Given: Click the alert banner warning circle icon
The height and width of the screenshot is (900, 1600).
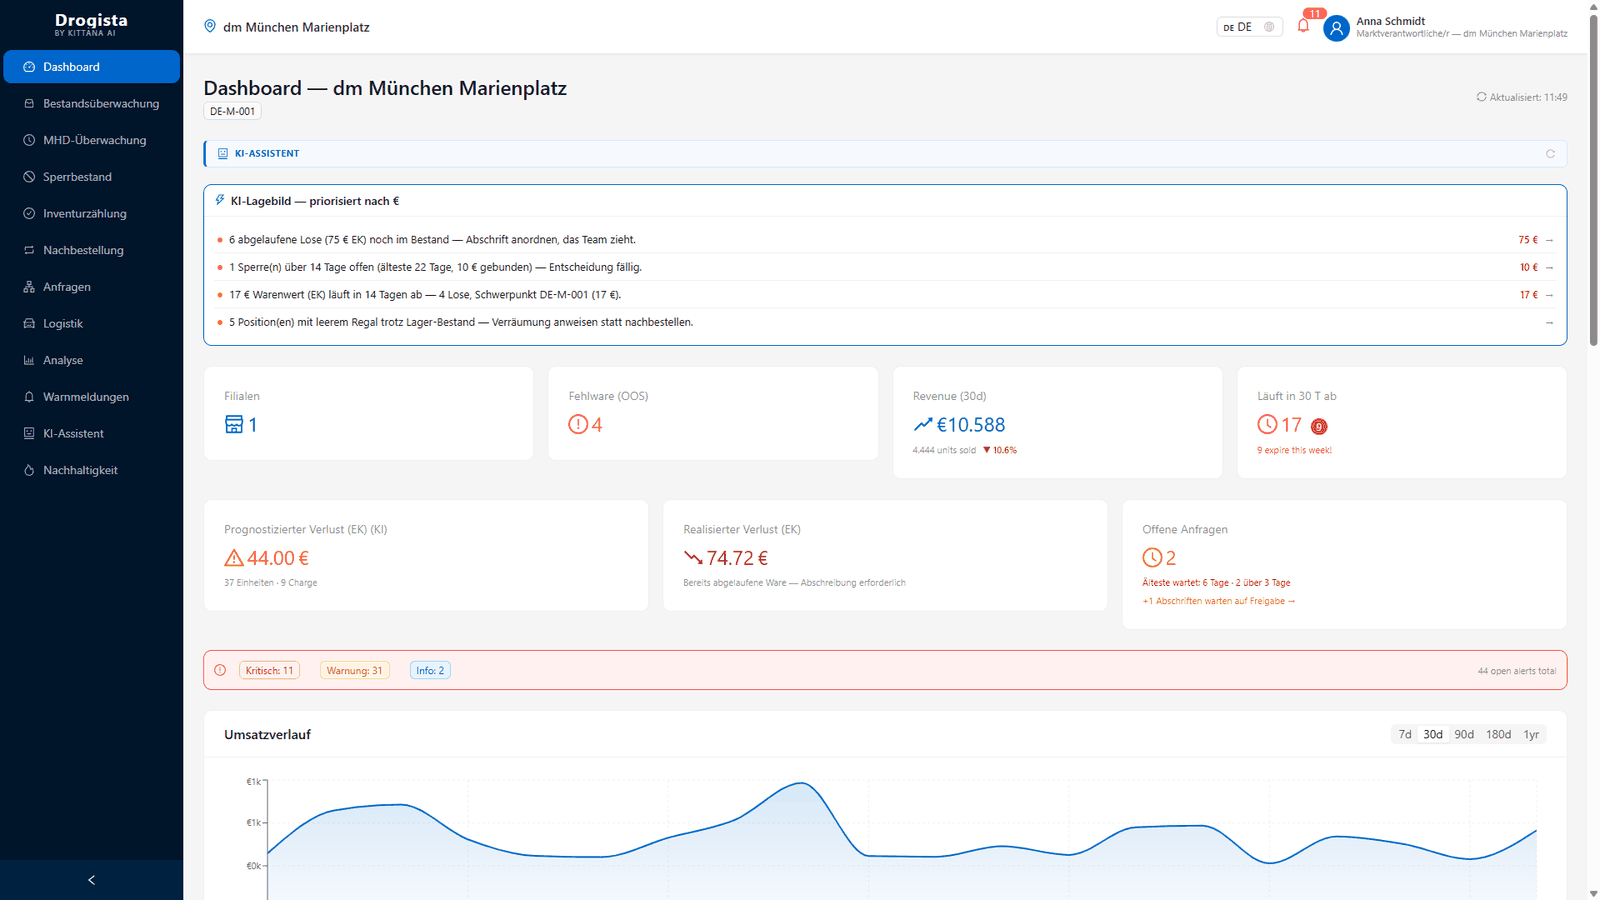Looking at the screenshot, I should point(220,671).
